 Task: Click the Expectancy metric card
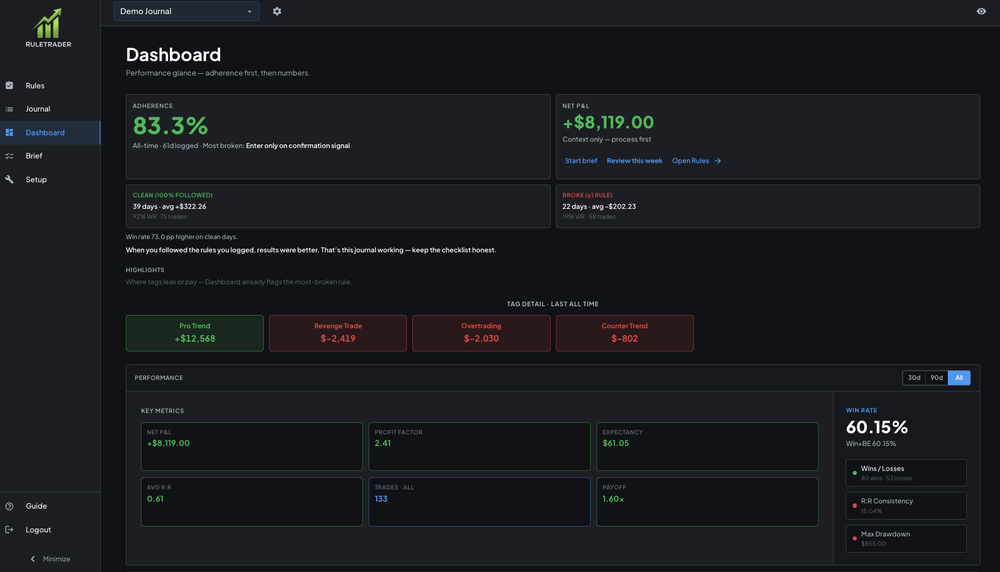pyautogui.click(x=707, y=446)
